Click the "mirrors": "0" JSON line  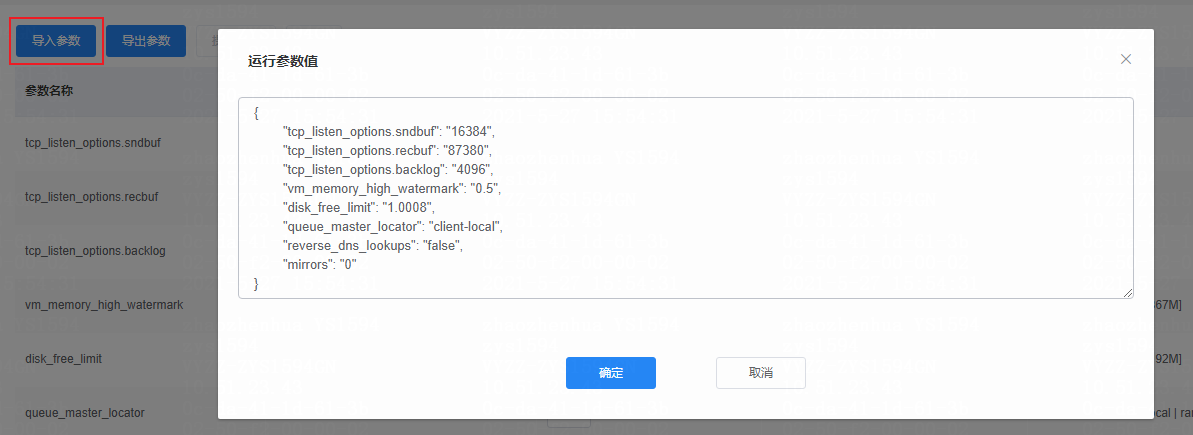[320, 265]
